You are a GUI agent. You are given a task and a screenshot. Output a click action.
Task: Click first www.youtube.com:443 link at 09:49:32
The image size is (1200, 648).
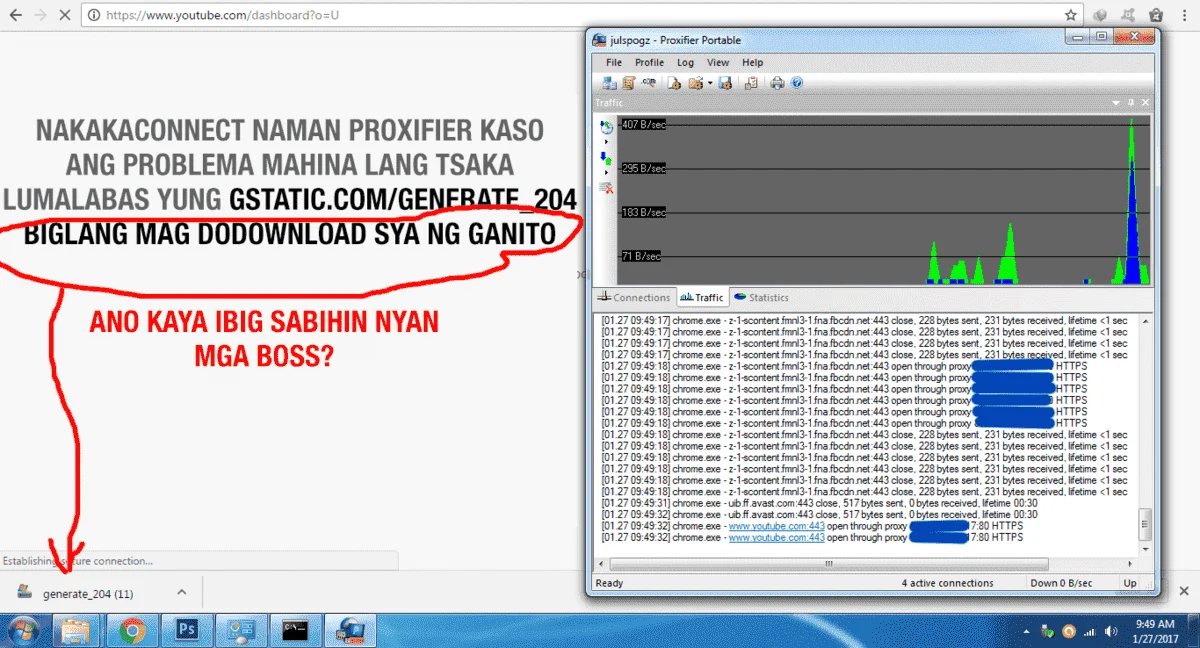click(x=776, y=526)
